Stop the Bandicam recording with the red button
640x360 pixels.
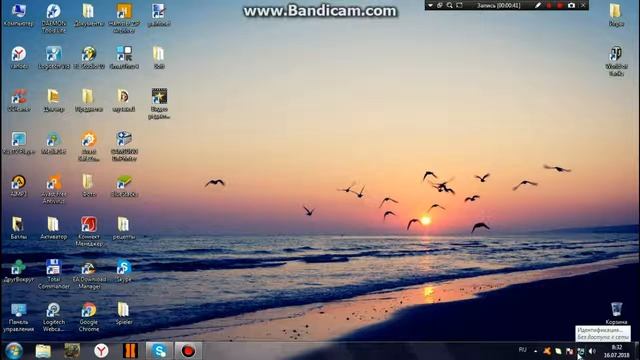pyautogui.click(x=560, y=5)
